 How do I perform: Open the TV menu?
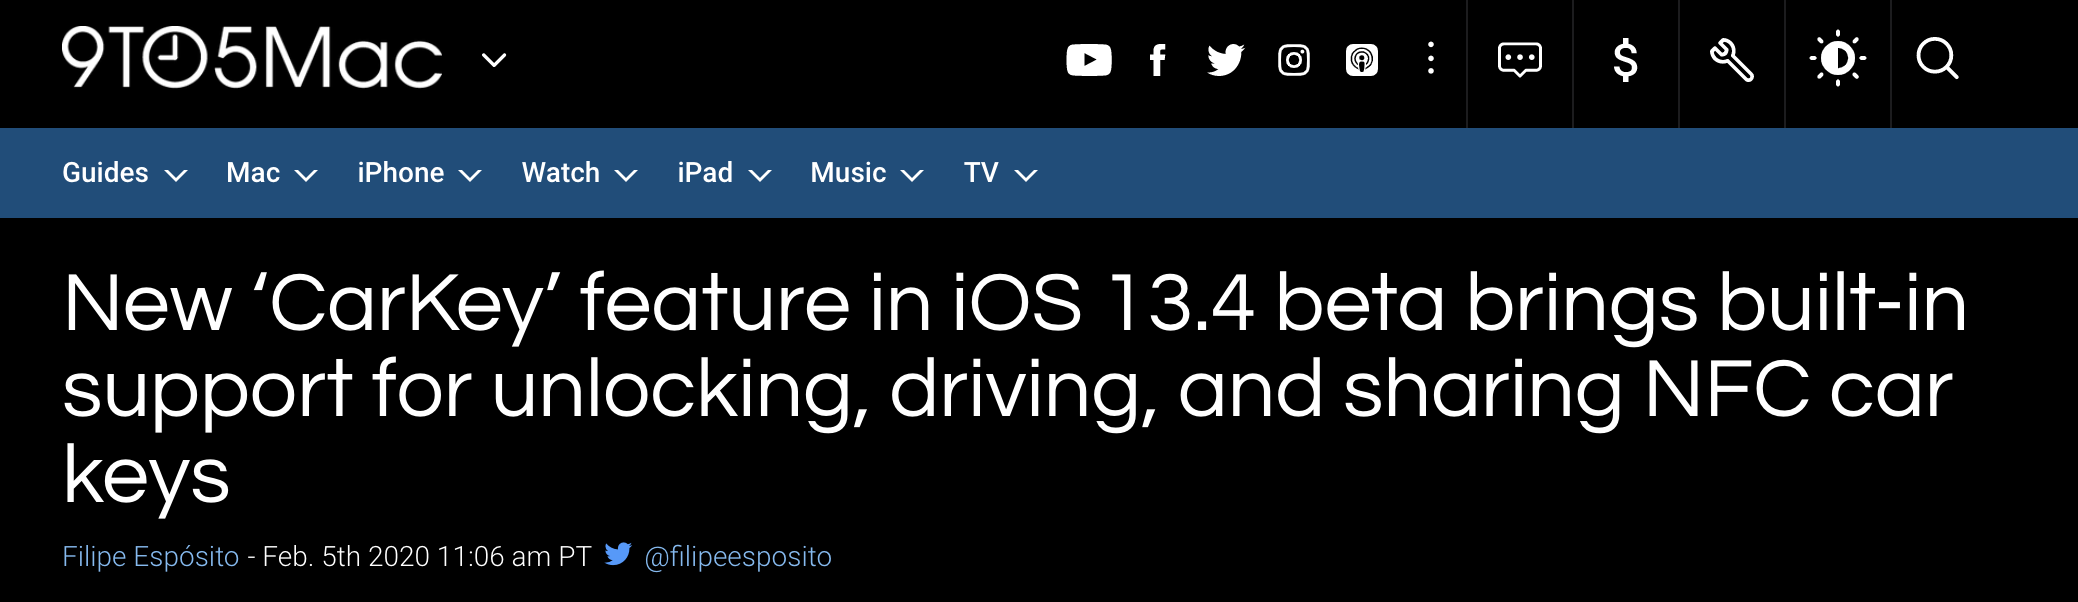[x=981, y=173]
